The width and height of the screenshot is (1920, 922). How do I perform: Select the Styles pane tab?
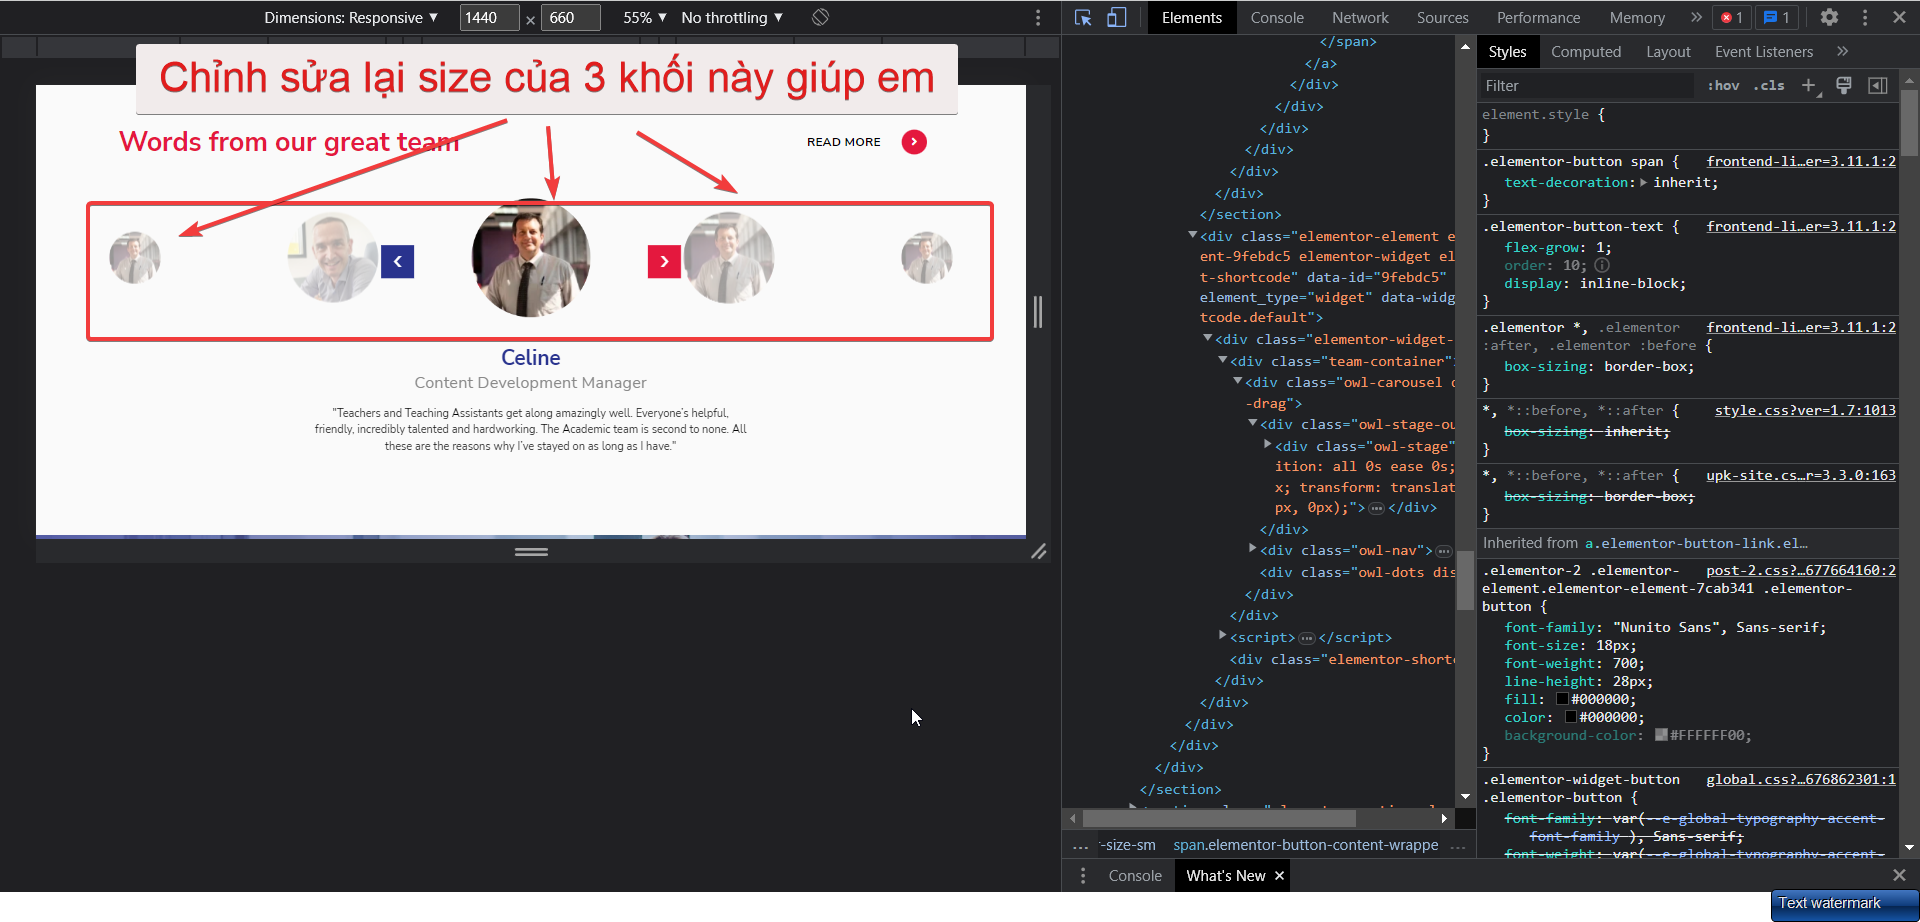(1507, 51)
